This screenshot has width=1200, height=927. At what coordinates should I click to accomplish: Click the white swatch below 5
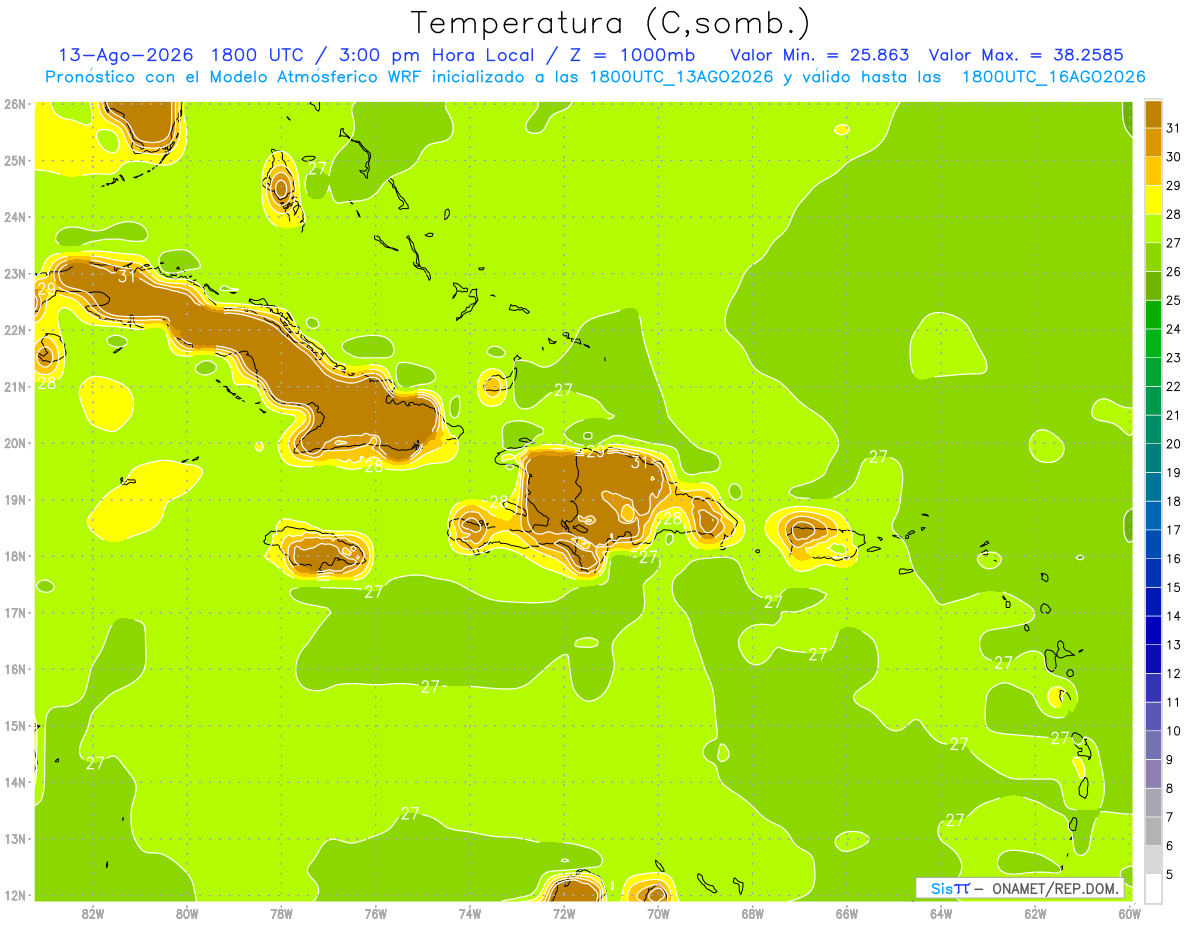click(1153, 888)
